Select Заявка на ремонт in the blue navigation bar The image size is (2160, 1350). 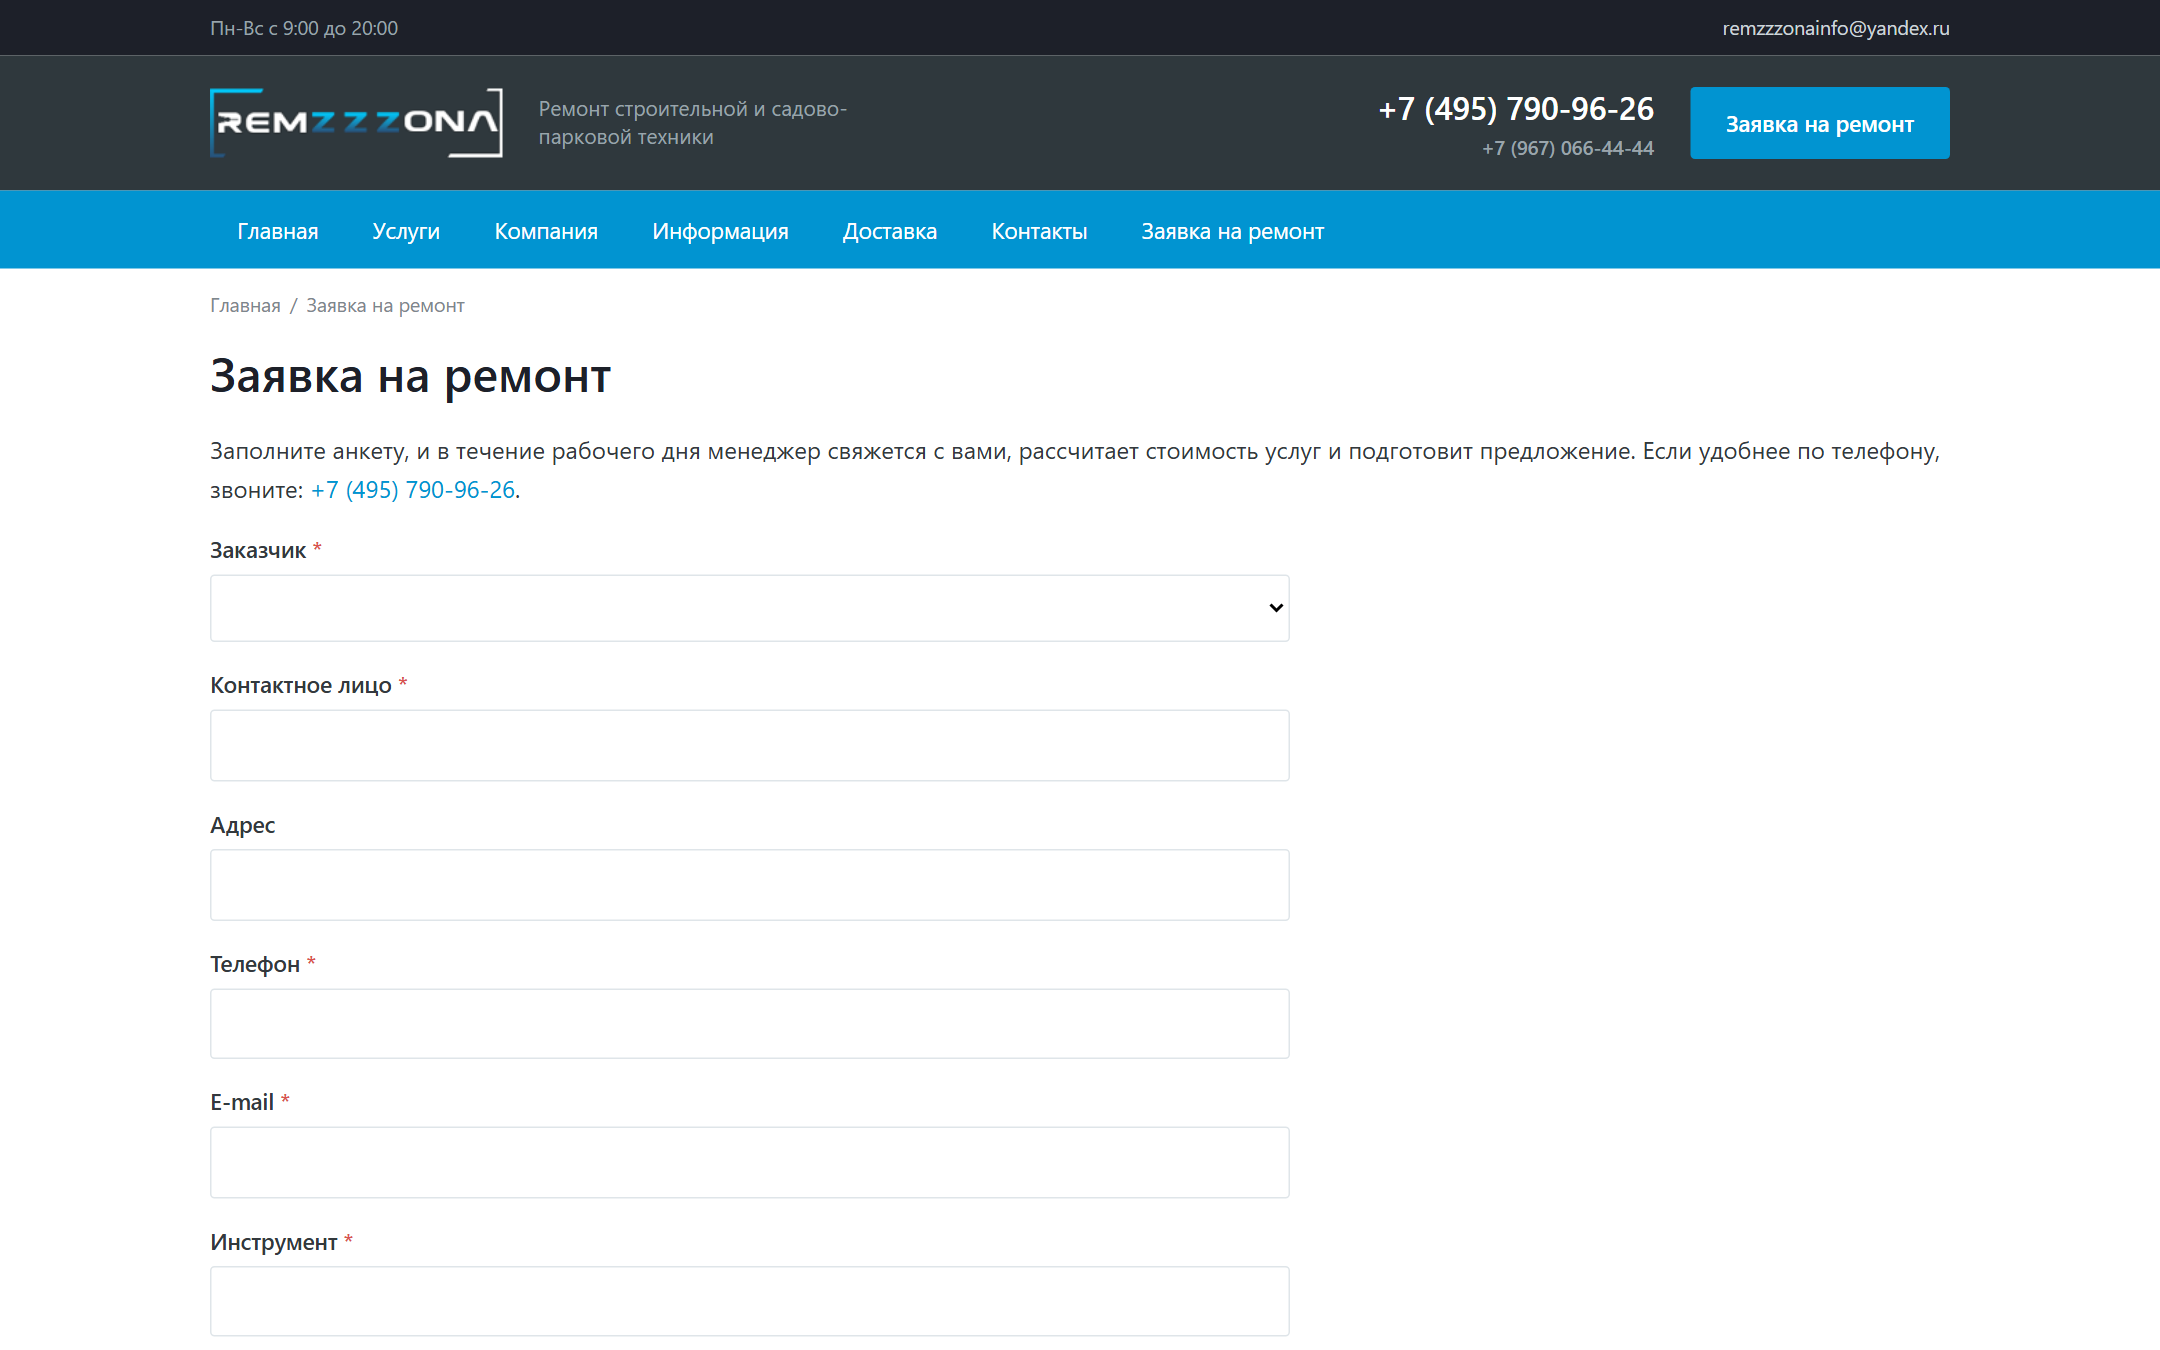pos(1232,231)
